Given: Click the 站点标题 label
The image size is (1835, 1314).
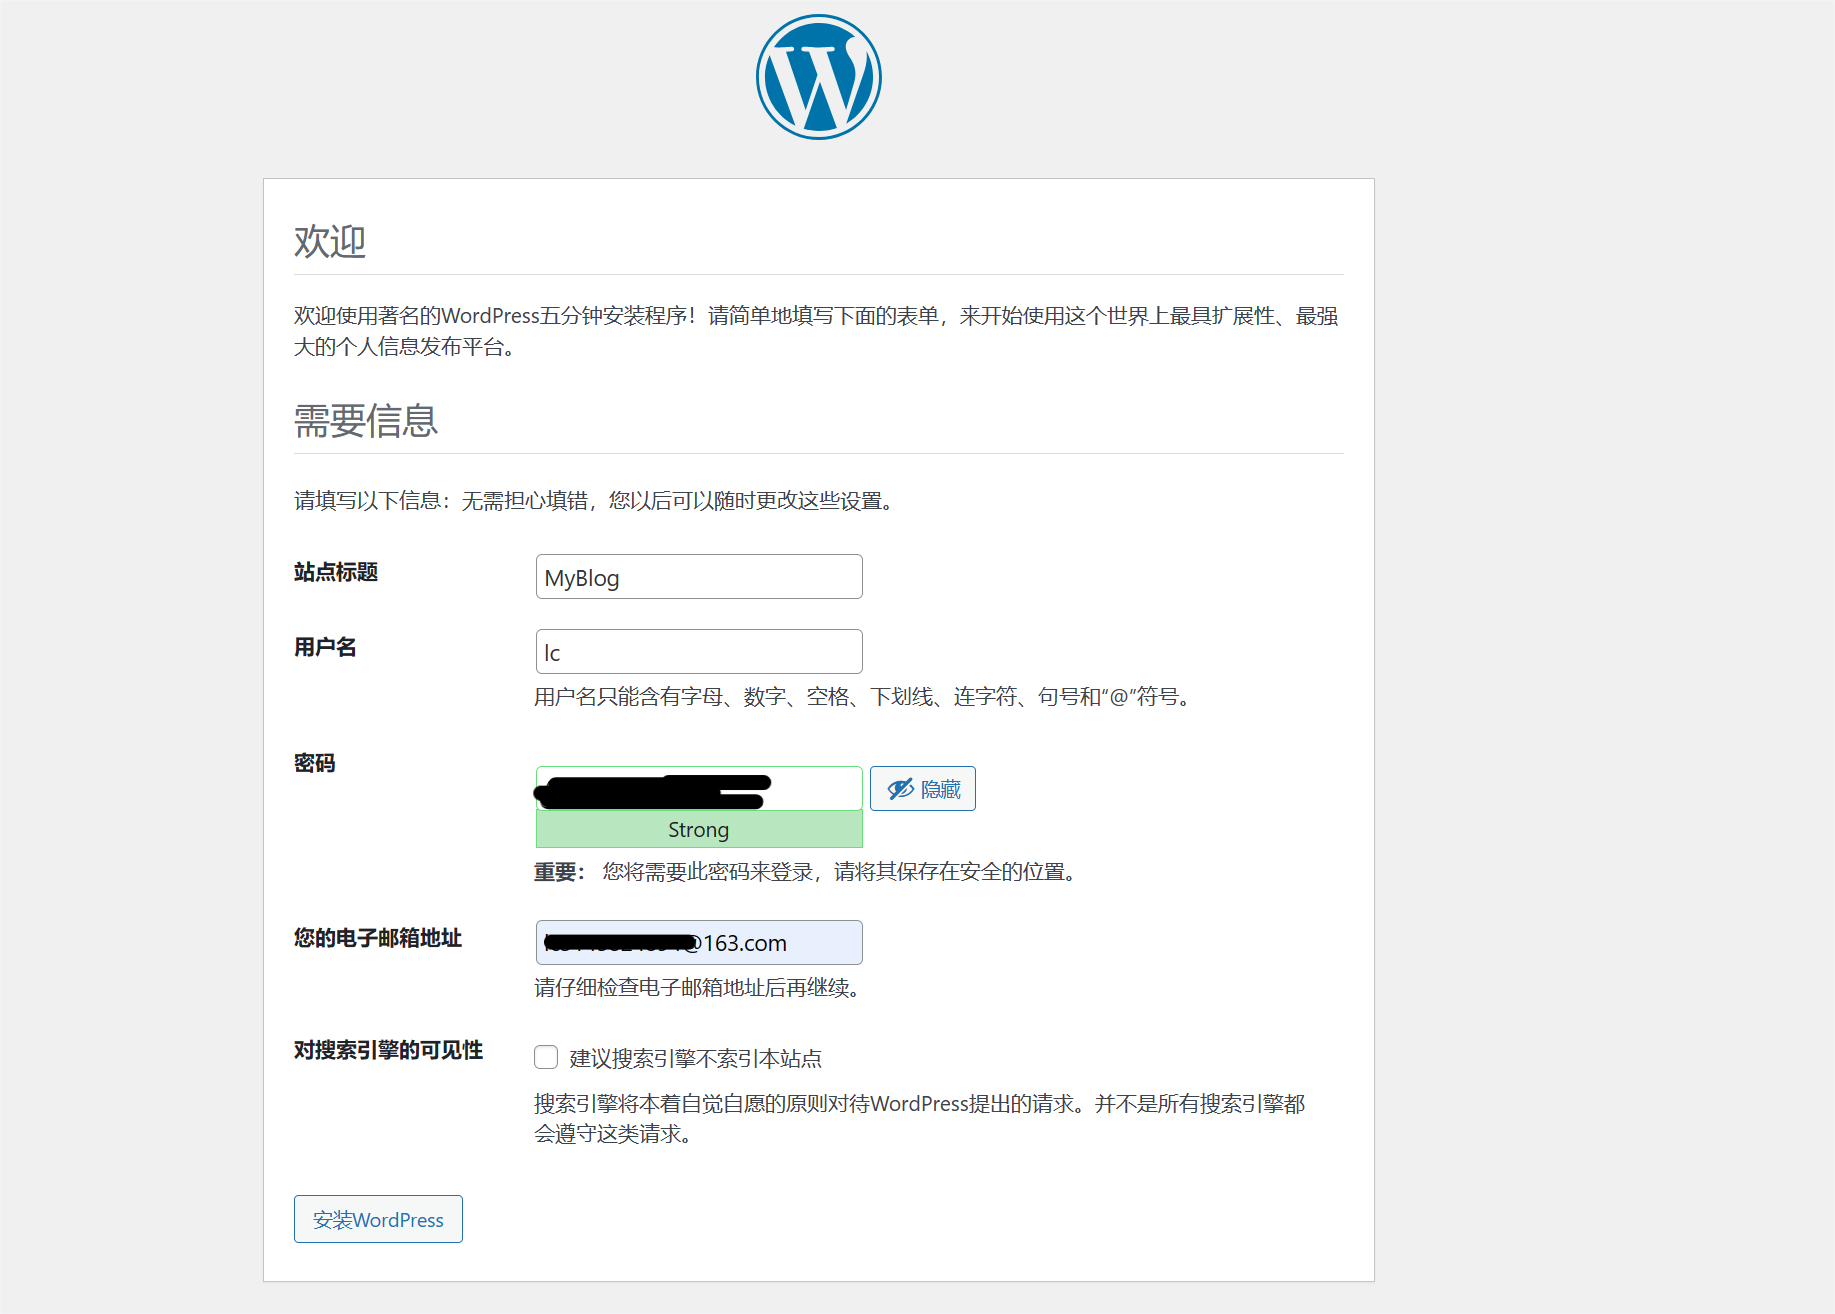Looking at the screenshot, I should (336, 572).
